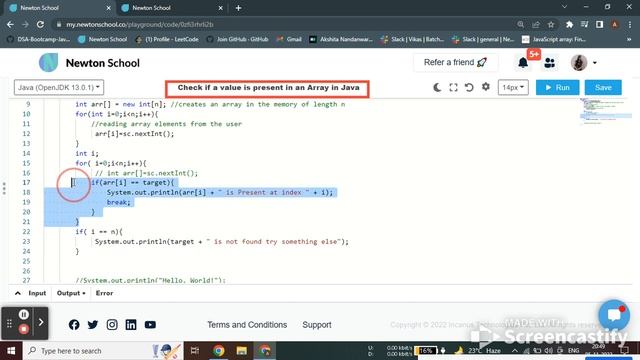Click the browser address bar

tap(286, 24)
